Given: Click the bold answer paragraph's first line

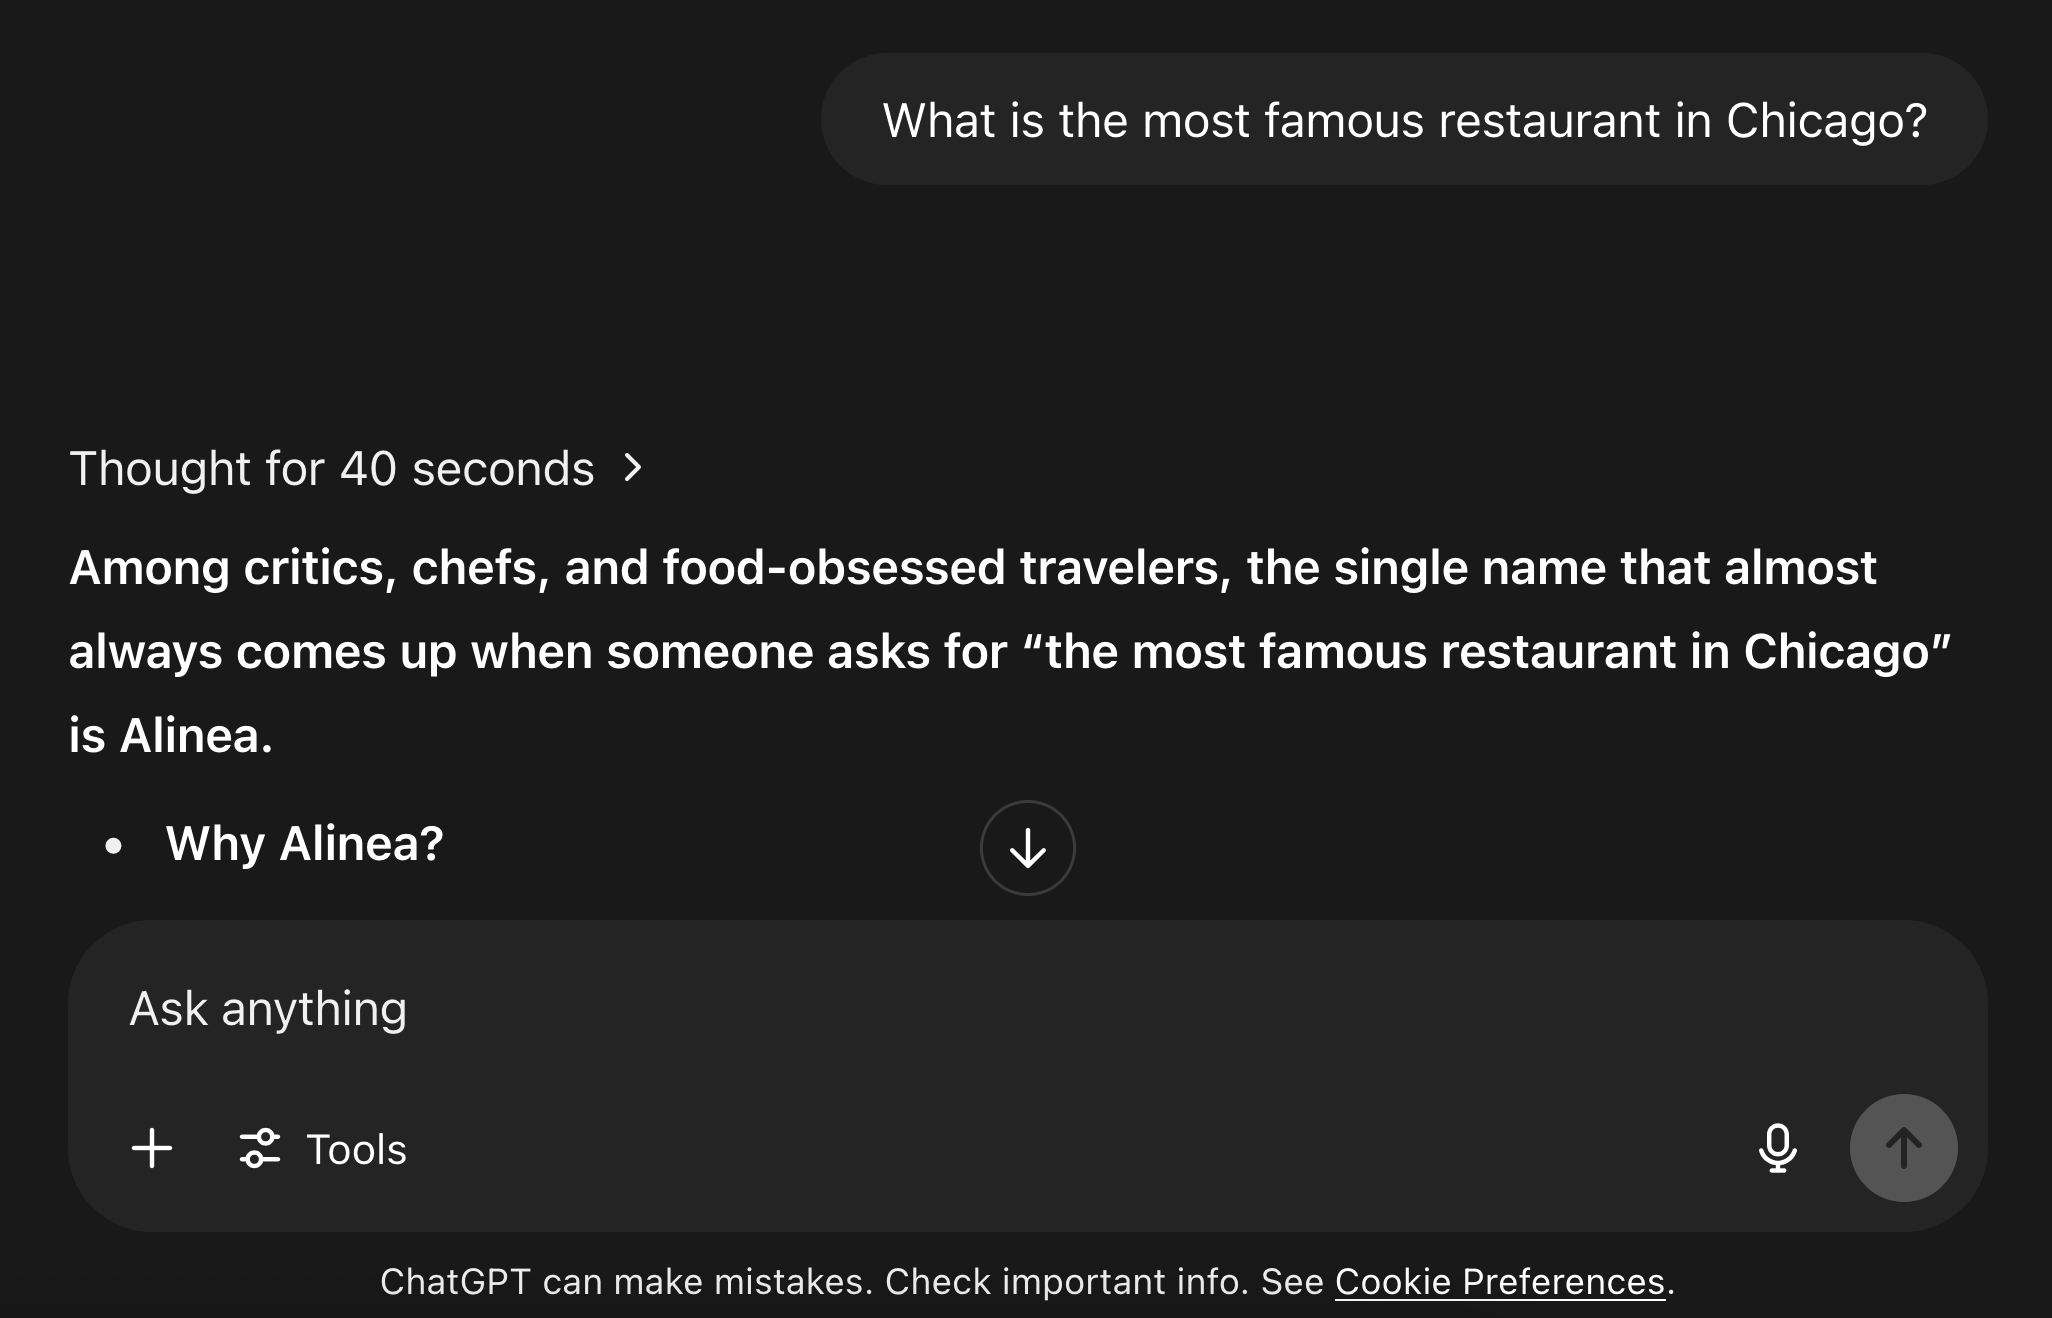Looking at the screenshot, I should [x=972, y=568].
